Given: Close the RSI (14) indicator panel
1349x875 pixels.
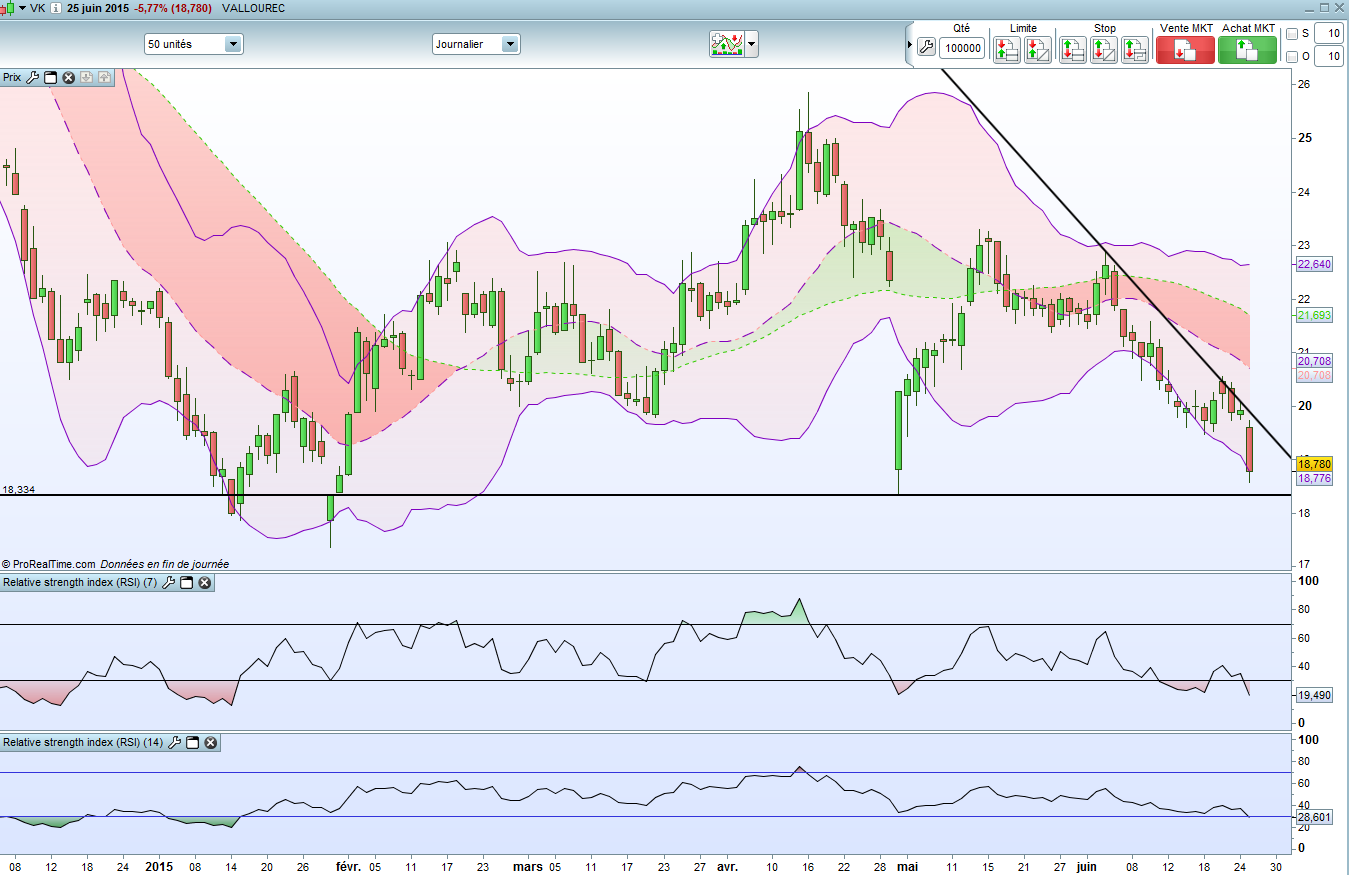Looking at the screenshot, I should pos(211,743).
